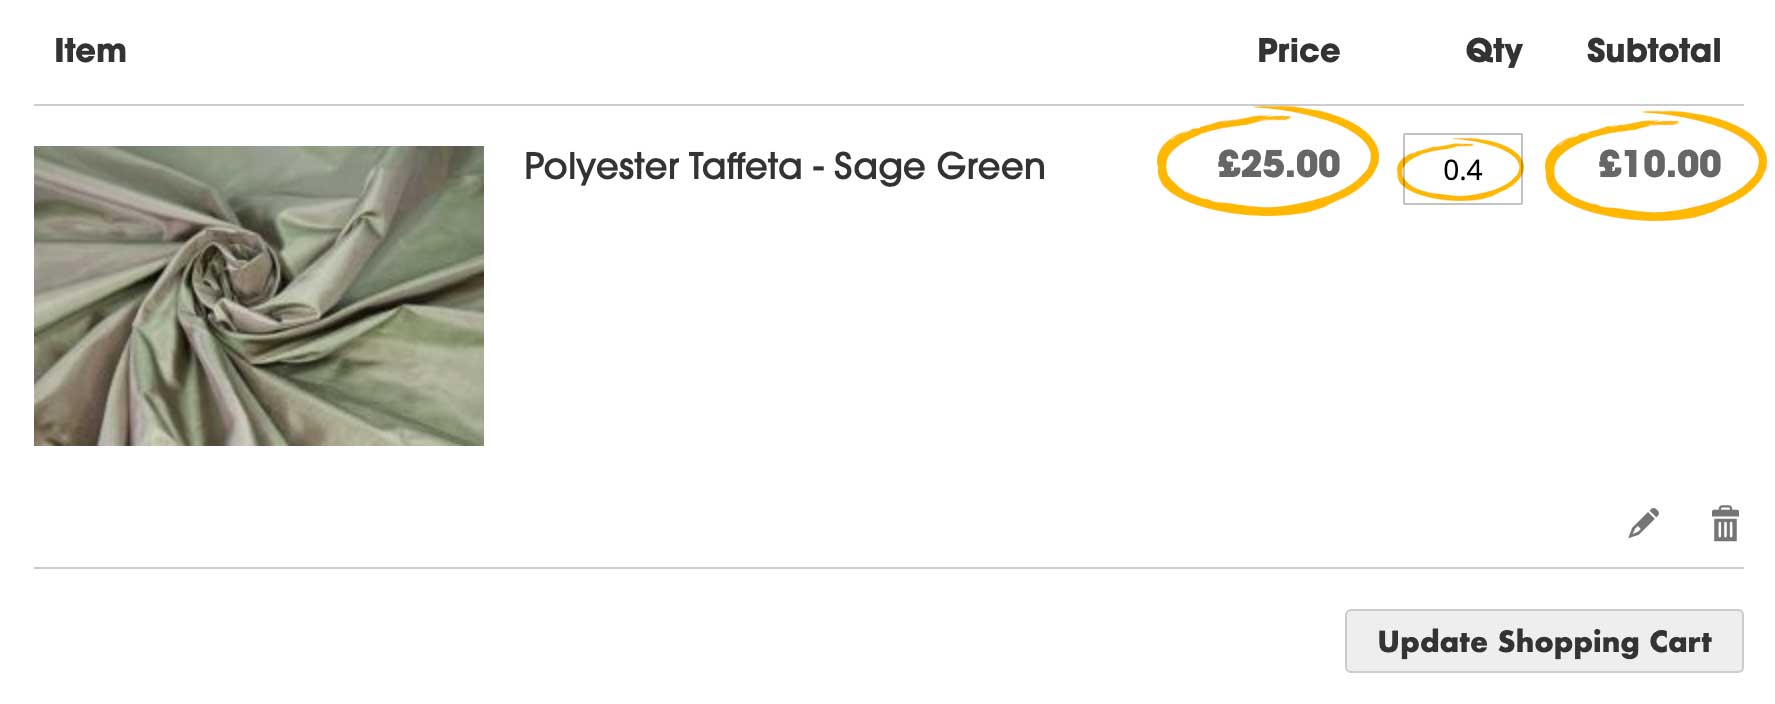1775x704 pixels.
Task: Click the Subtotal column header
Action: 1653,51
